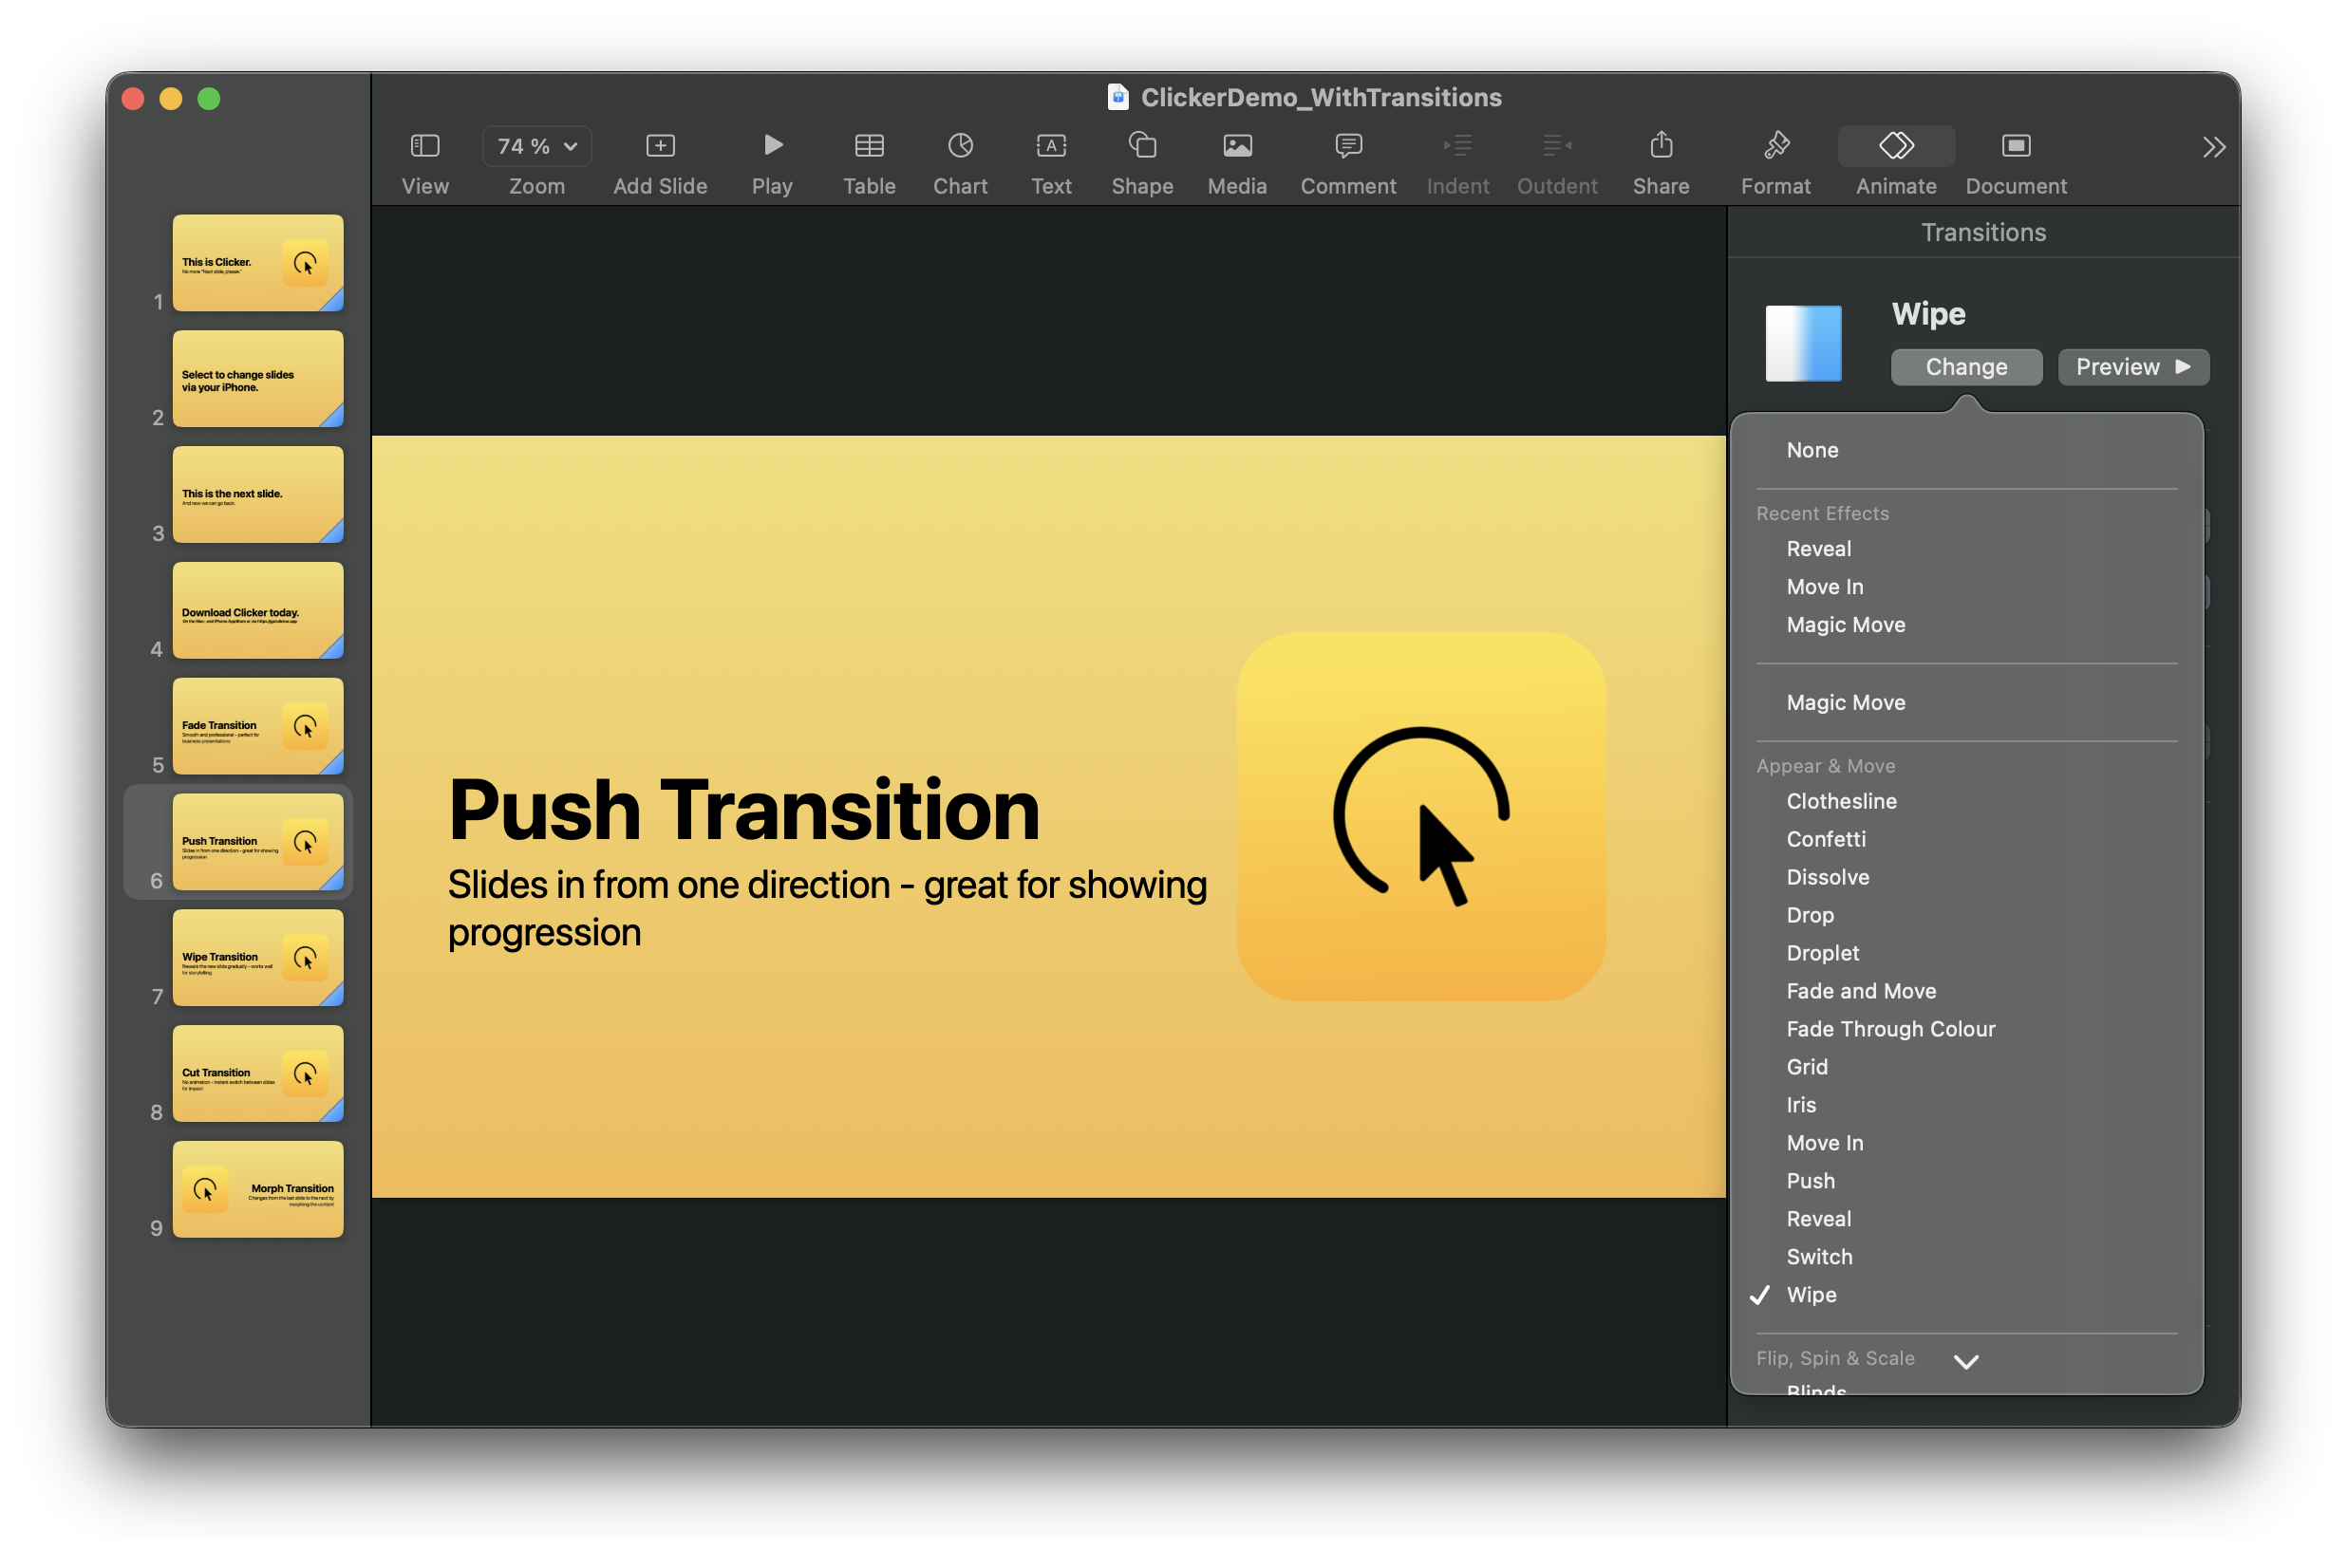The image size is (2347, 1568).
Task: Add a Text box from the toolbar
Action: (x=1050, y=160)
